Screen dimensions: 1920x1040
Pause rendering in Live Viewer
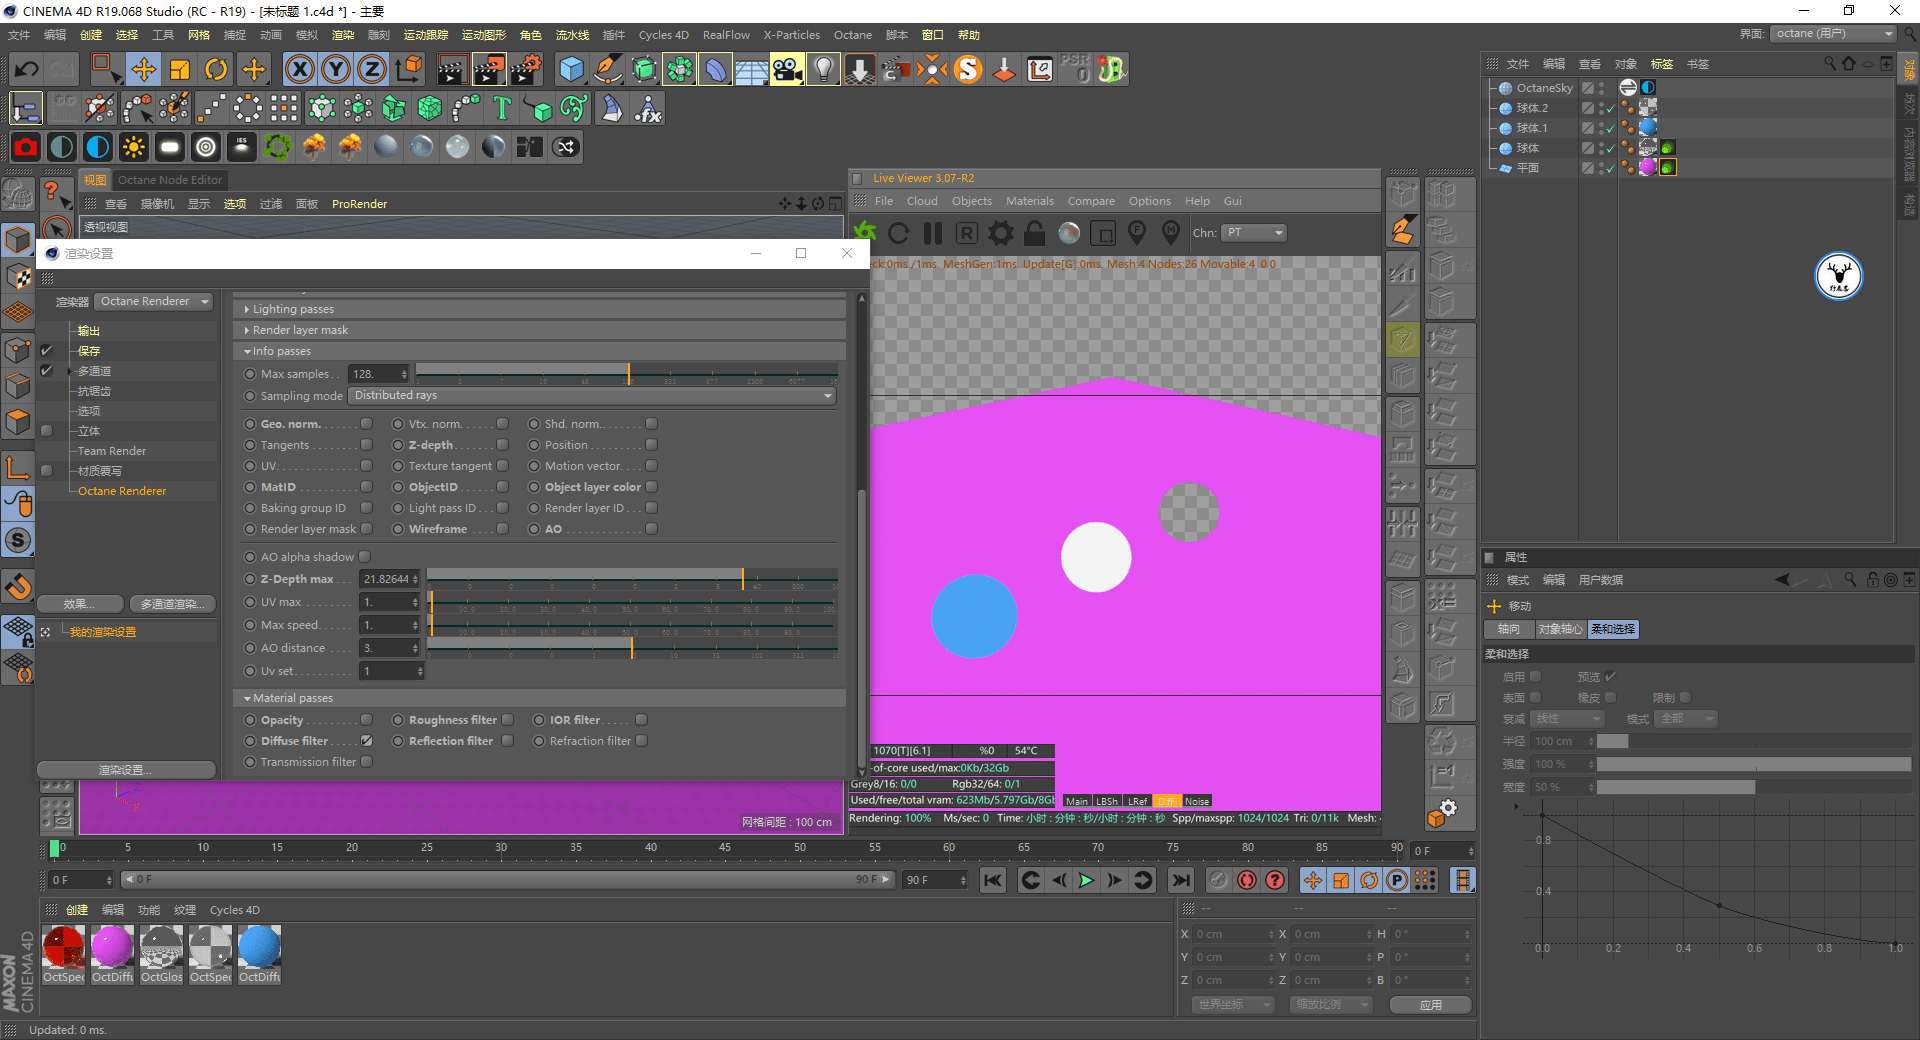(x=933, y=233)
